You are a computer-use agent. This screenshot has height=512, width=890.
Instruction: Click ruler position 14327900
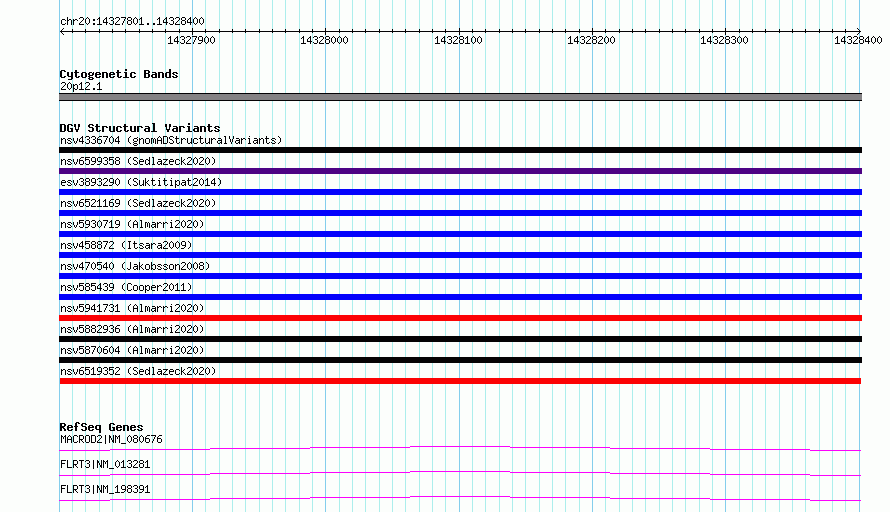click(191, 40)
